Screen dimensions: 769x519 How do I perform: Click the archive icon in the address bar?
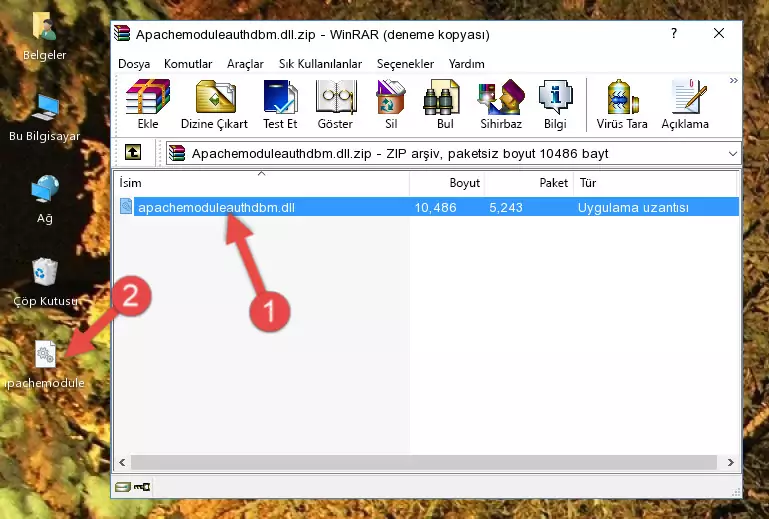(177, 153)
